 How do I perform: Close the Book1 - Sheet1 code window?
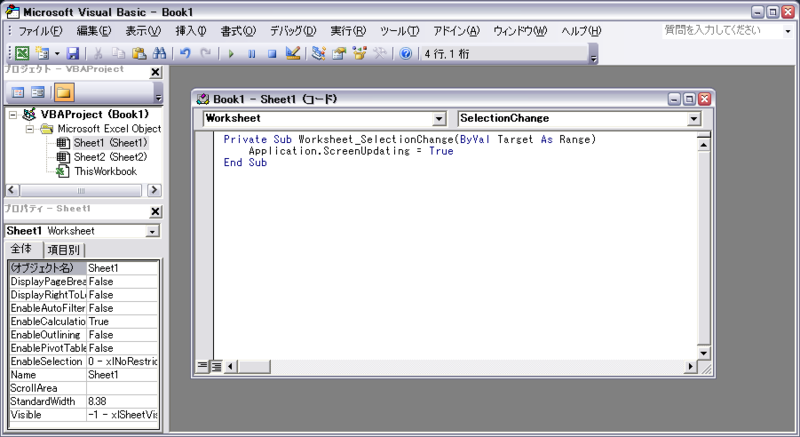705,99
